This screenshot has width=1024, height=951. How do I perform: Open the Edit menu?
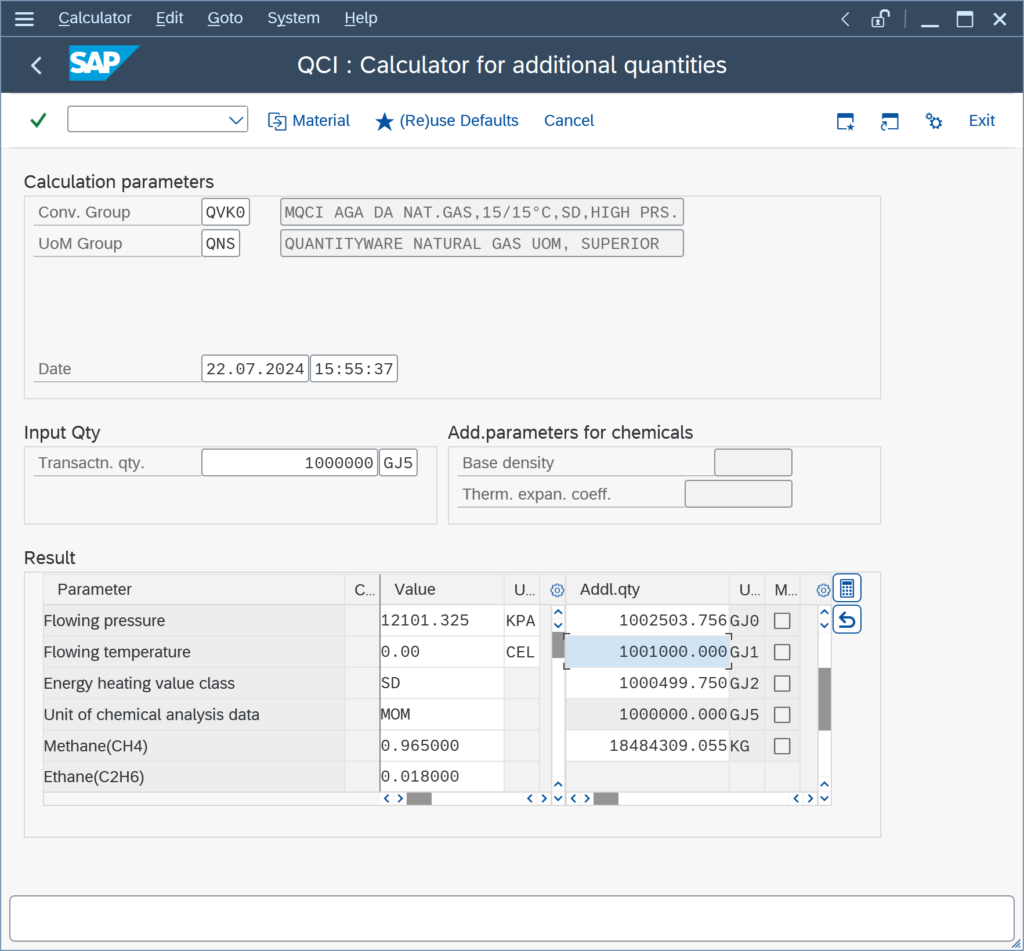(x=169, y=18)
